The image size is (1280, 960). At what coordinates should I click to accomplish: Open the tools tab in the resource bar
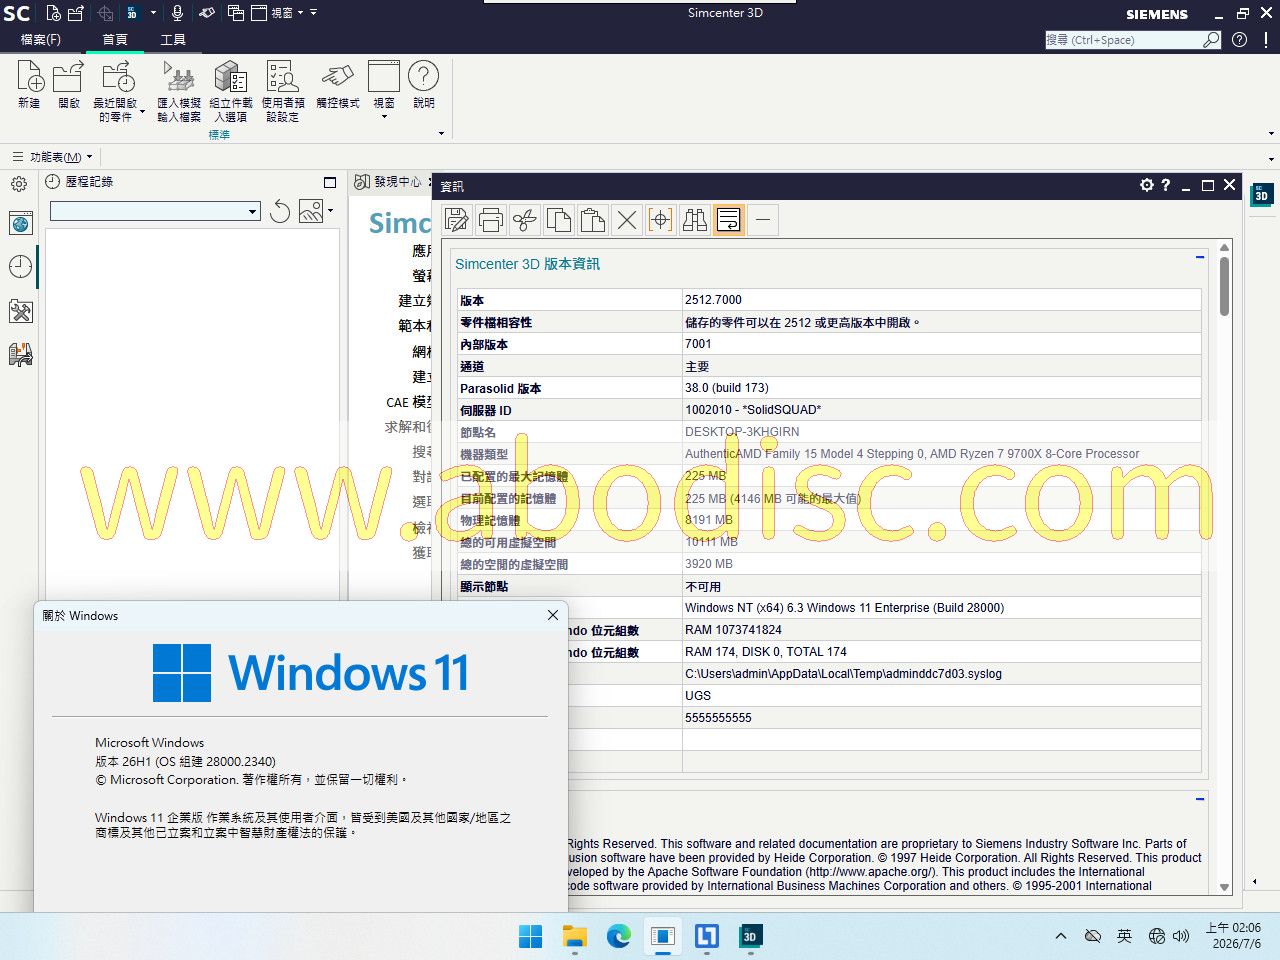point(21,311)
